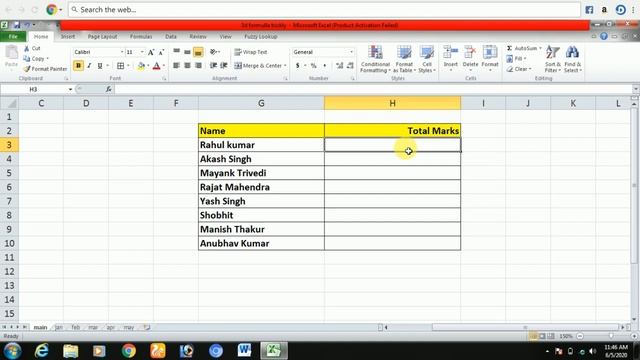Toggle bottom align in Alignment group
Image resolution: width=640 pixels, height=360 pixels.
(x=198, y=52)
